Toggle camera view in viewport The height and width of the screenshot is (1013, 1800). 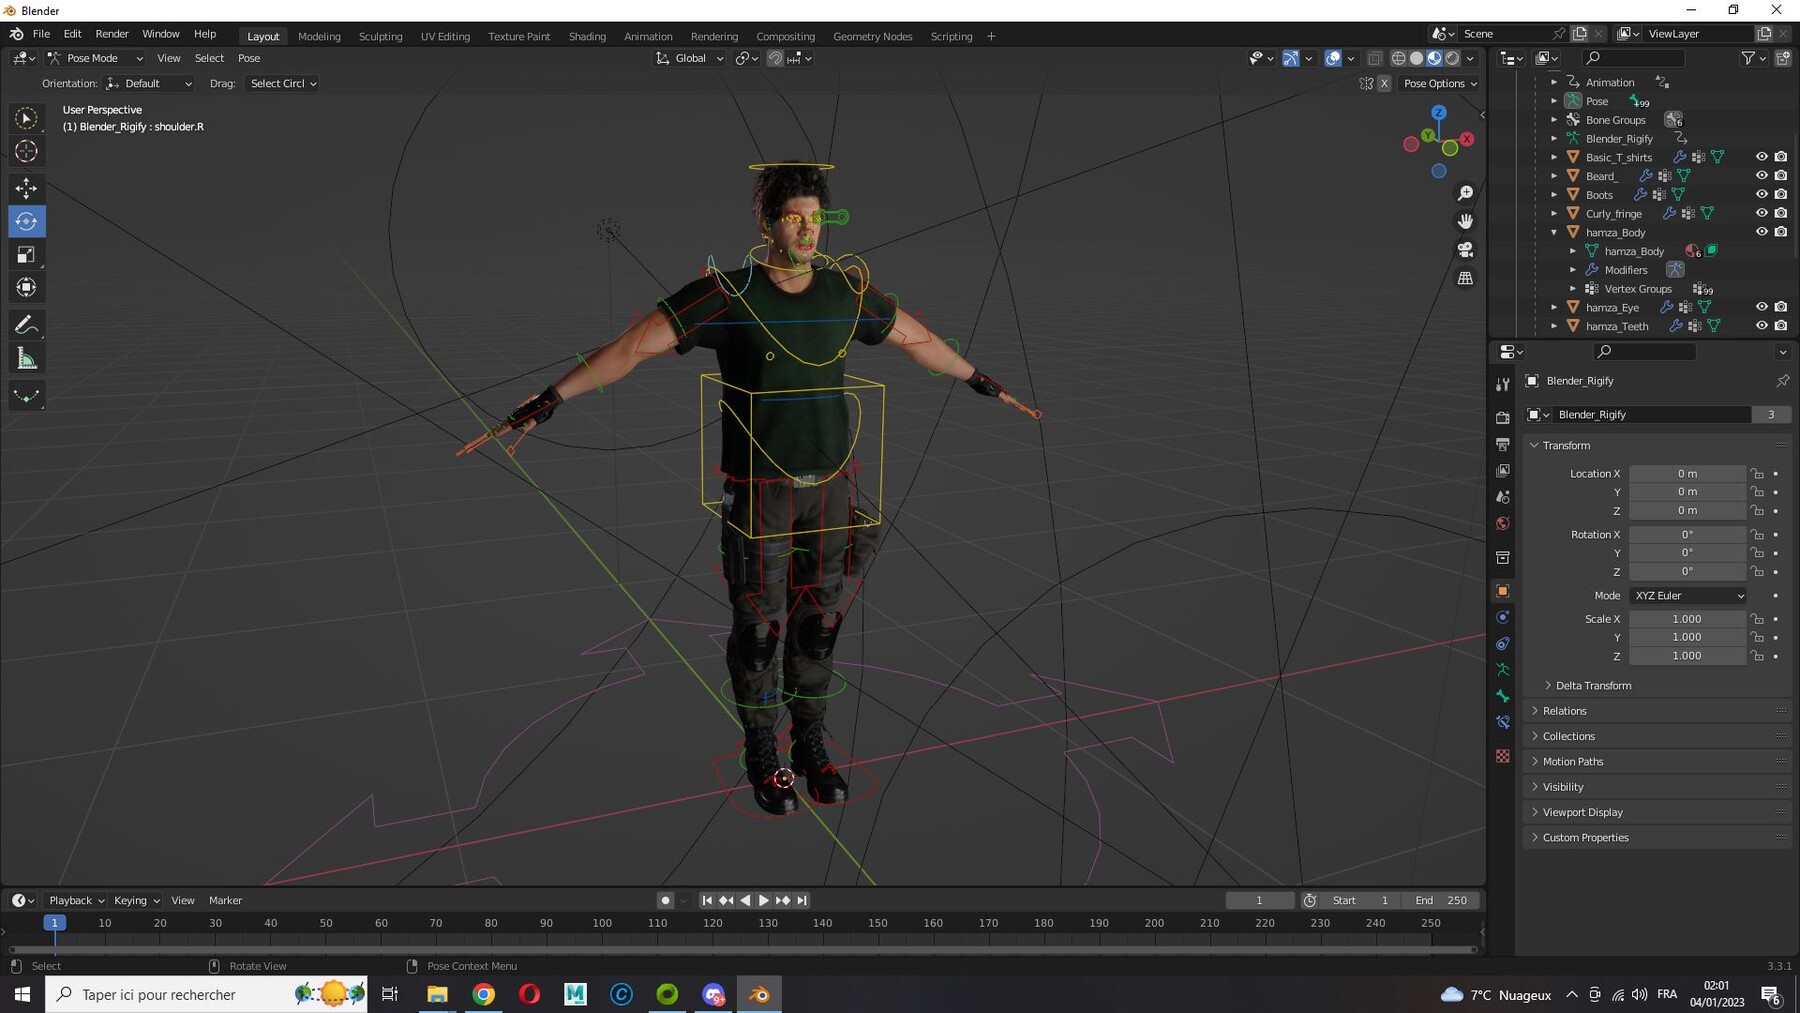1465,249
